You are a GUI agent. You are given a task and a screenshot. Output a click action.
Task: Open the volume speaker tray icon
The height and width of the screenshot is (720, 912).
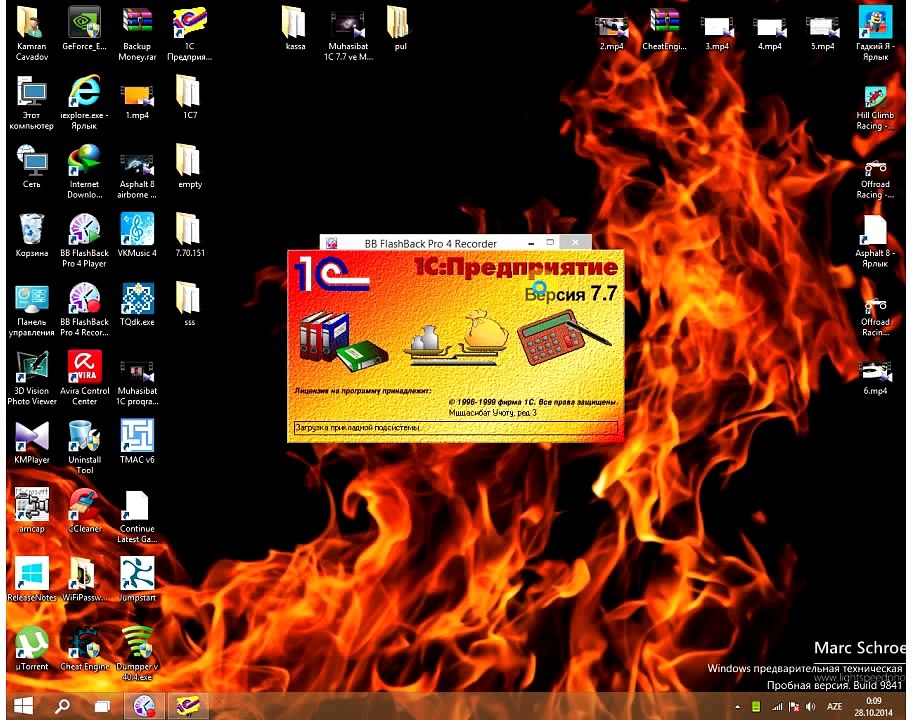click(811, 707)
